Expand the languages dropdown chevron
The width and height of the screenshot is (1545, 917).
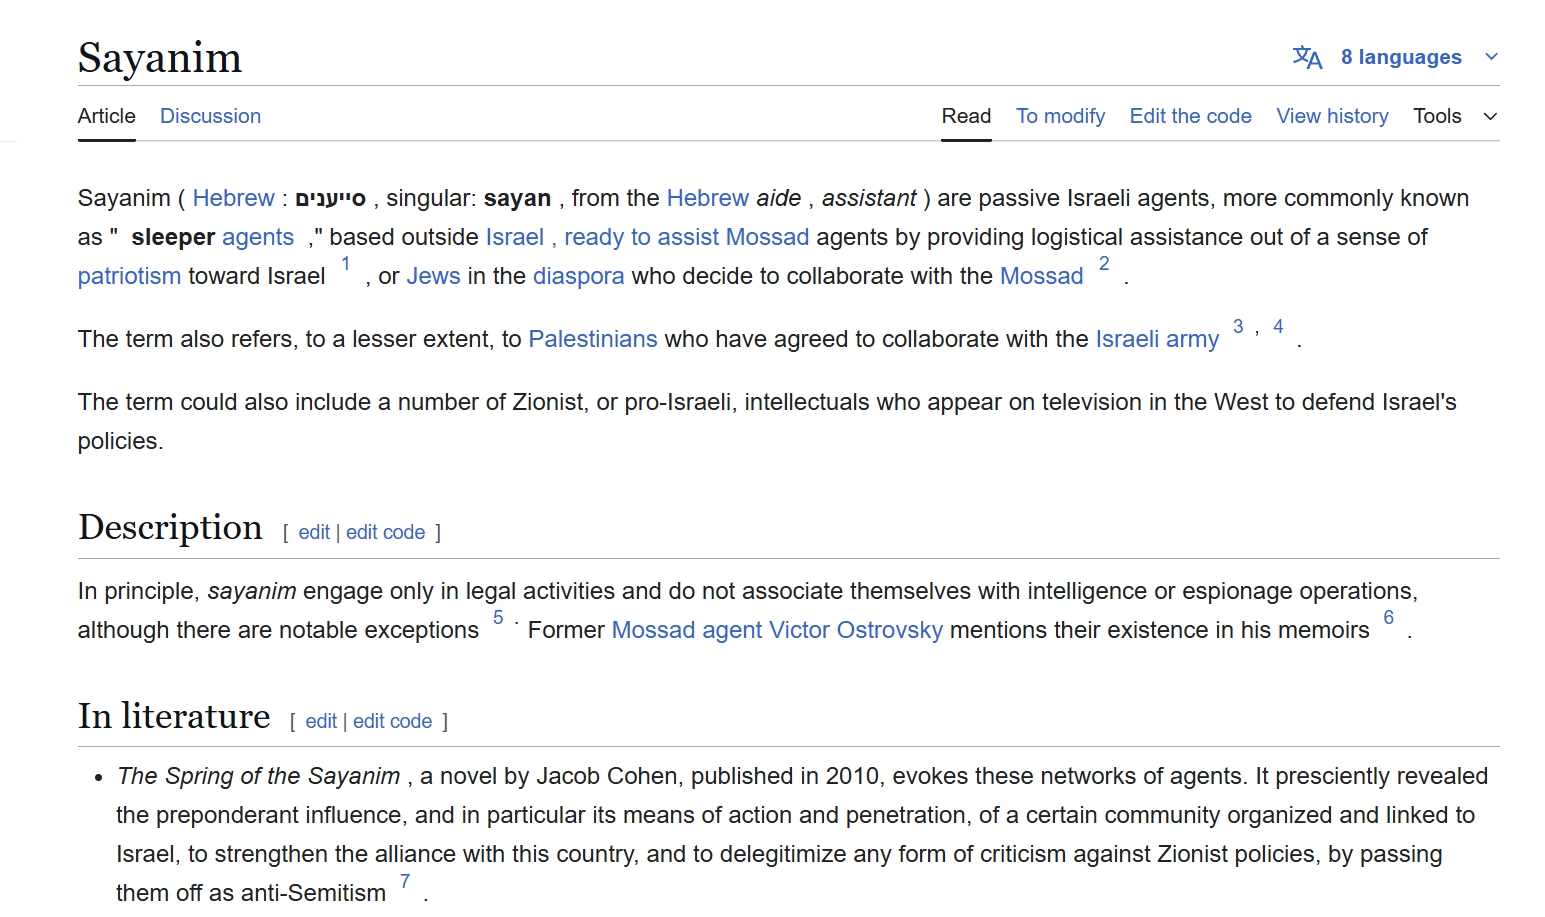(1491, 57)
